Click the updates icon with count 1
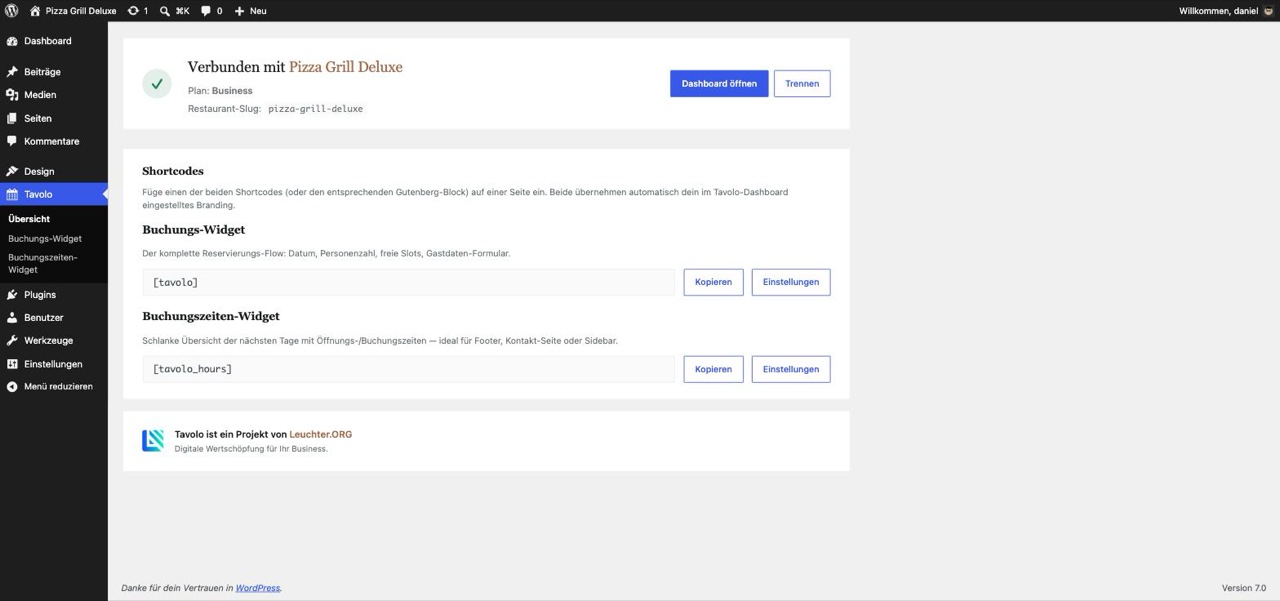The height and width of the screenshot is (601, 1280). 133,11
